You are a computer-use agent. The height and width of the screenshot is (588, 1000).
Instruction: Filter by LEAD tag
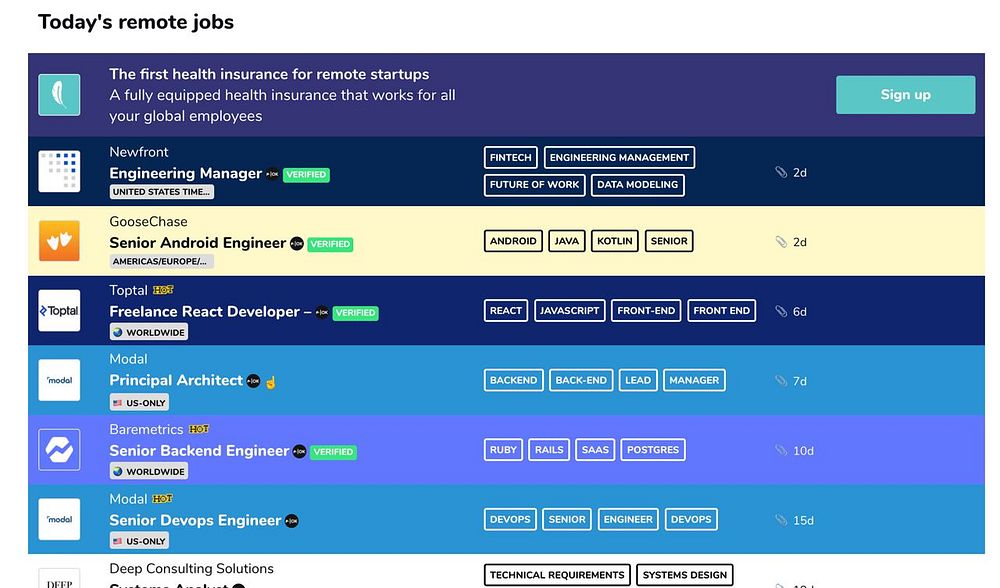(638, 380)
